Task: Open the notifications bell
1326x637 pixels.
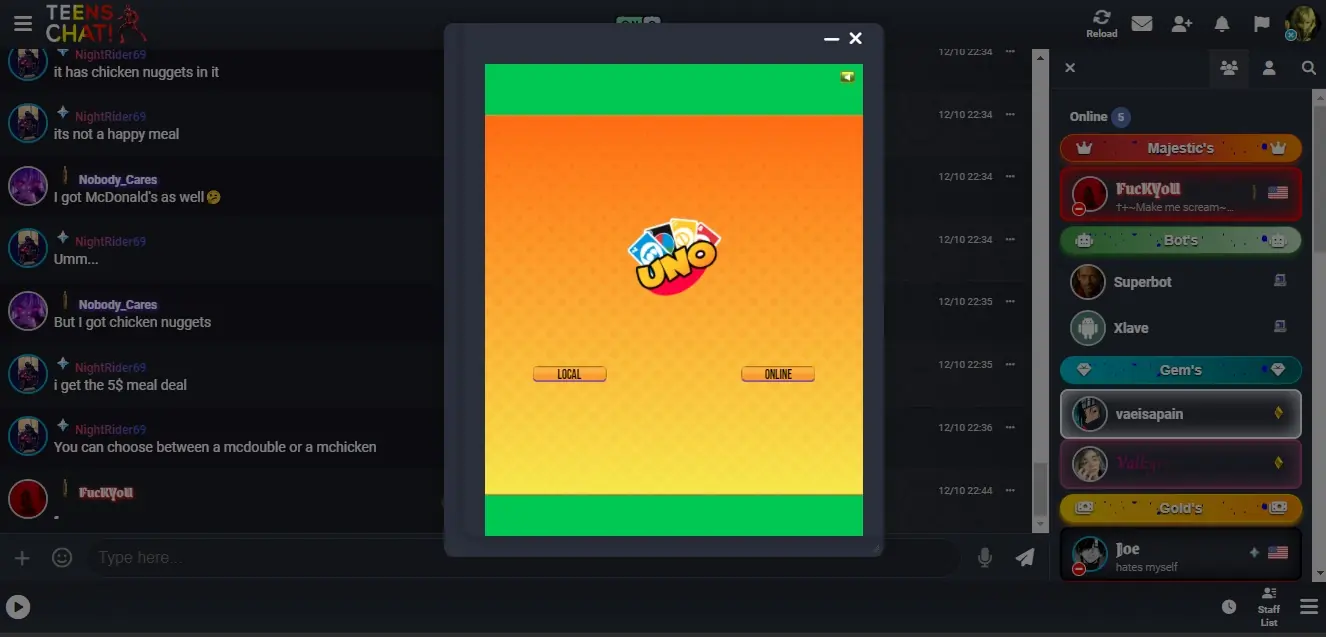Action: pyautogui.click(x=1222, y=23)
